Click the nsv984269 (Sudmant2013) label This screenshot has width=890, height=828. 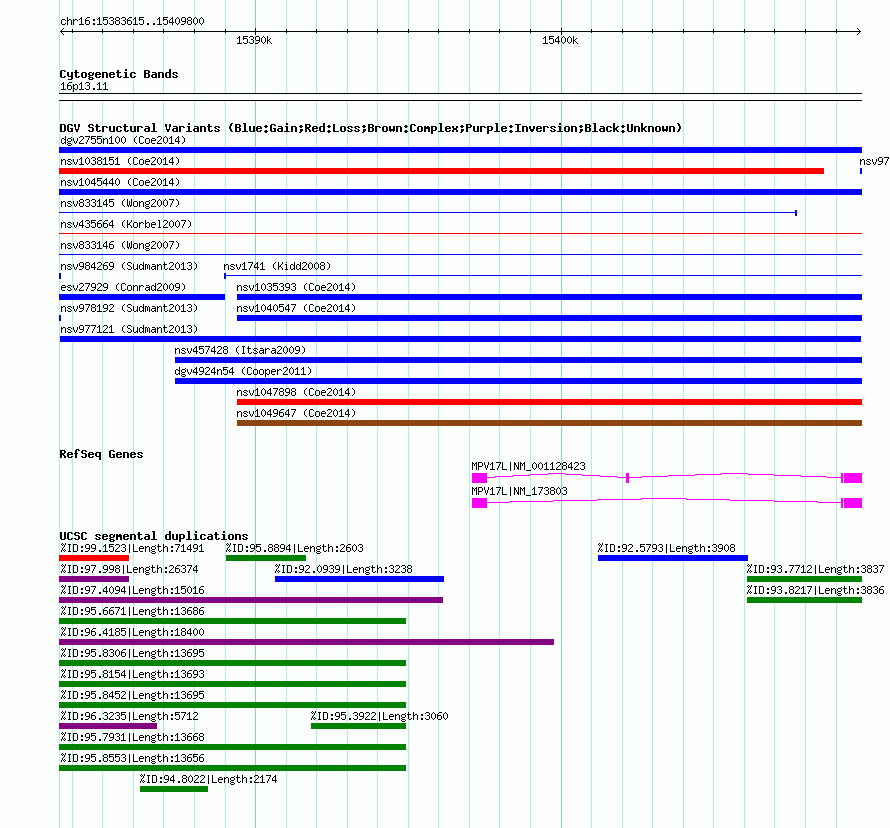(x=129, y=266)
